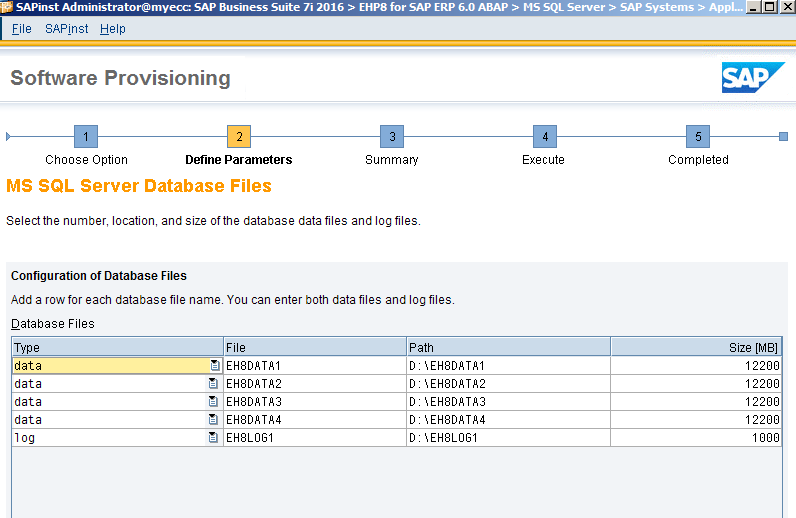Open the File menu

coord(21,29)
